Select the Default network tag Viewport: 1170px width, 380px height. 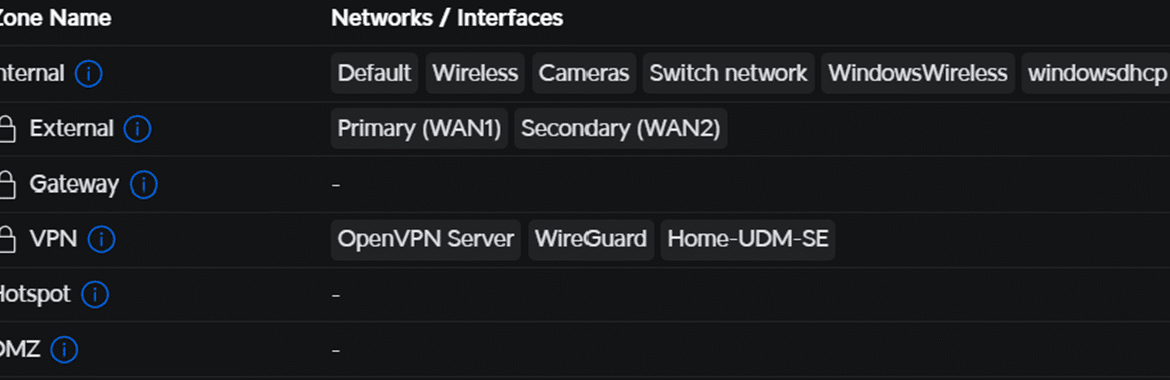[375, 73]
